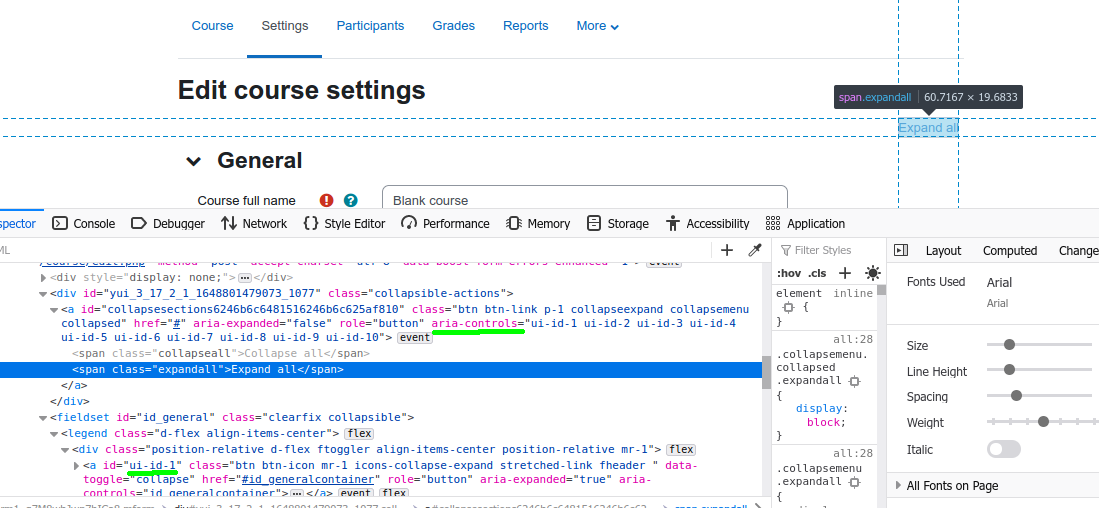The image size is (1099, 508).
Task: Open the More dropdown menu
Action: click(598, 26)
